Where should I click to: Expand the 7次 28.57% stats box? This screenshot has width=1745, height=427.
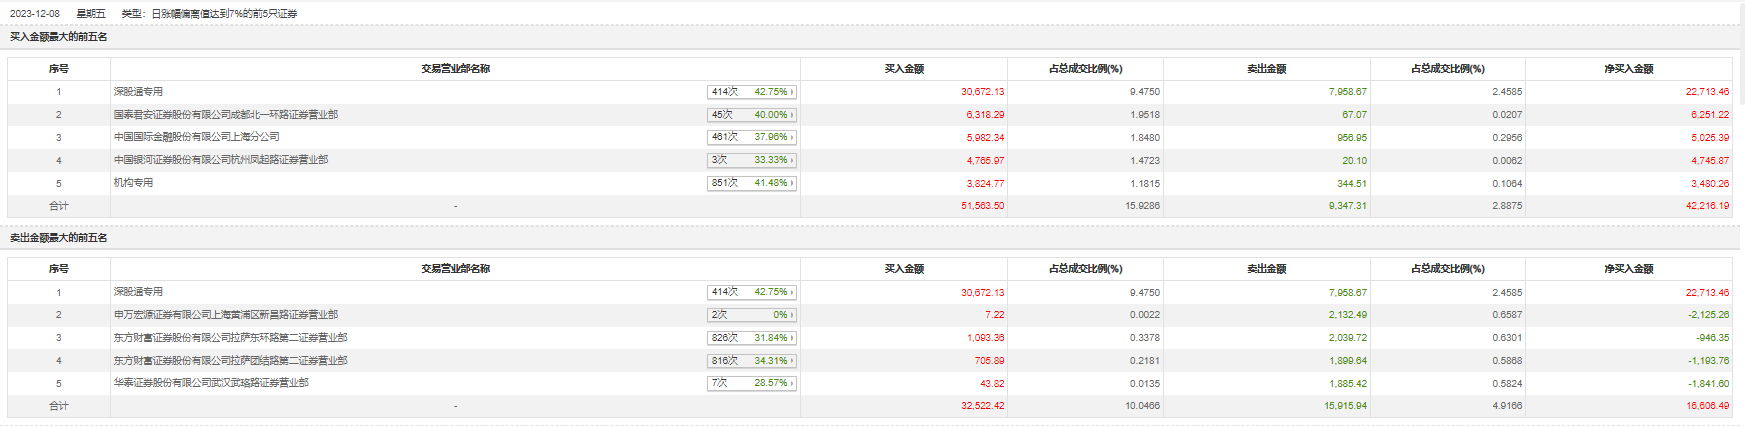[x=752, y=383]
